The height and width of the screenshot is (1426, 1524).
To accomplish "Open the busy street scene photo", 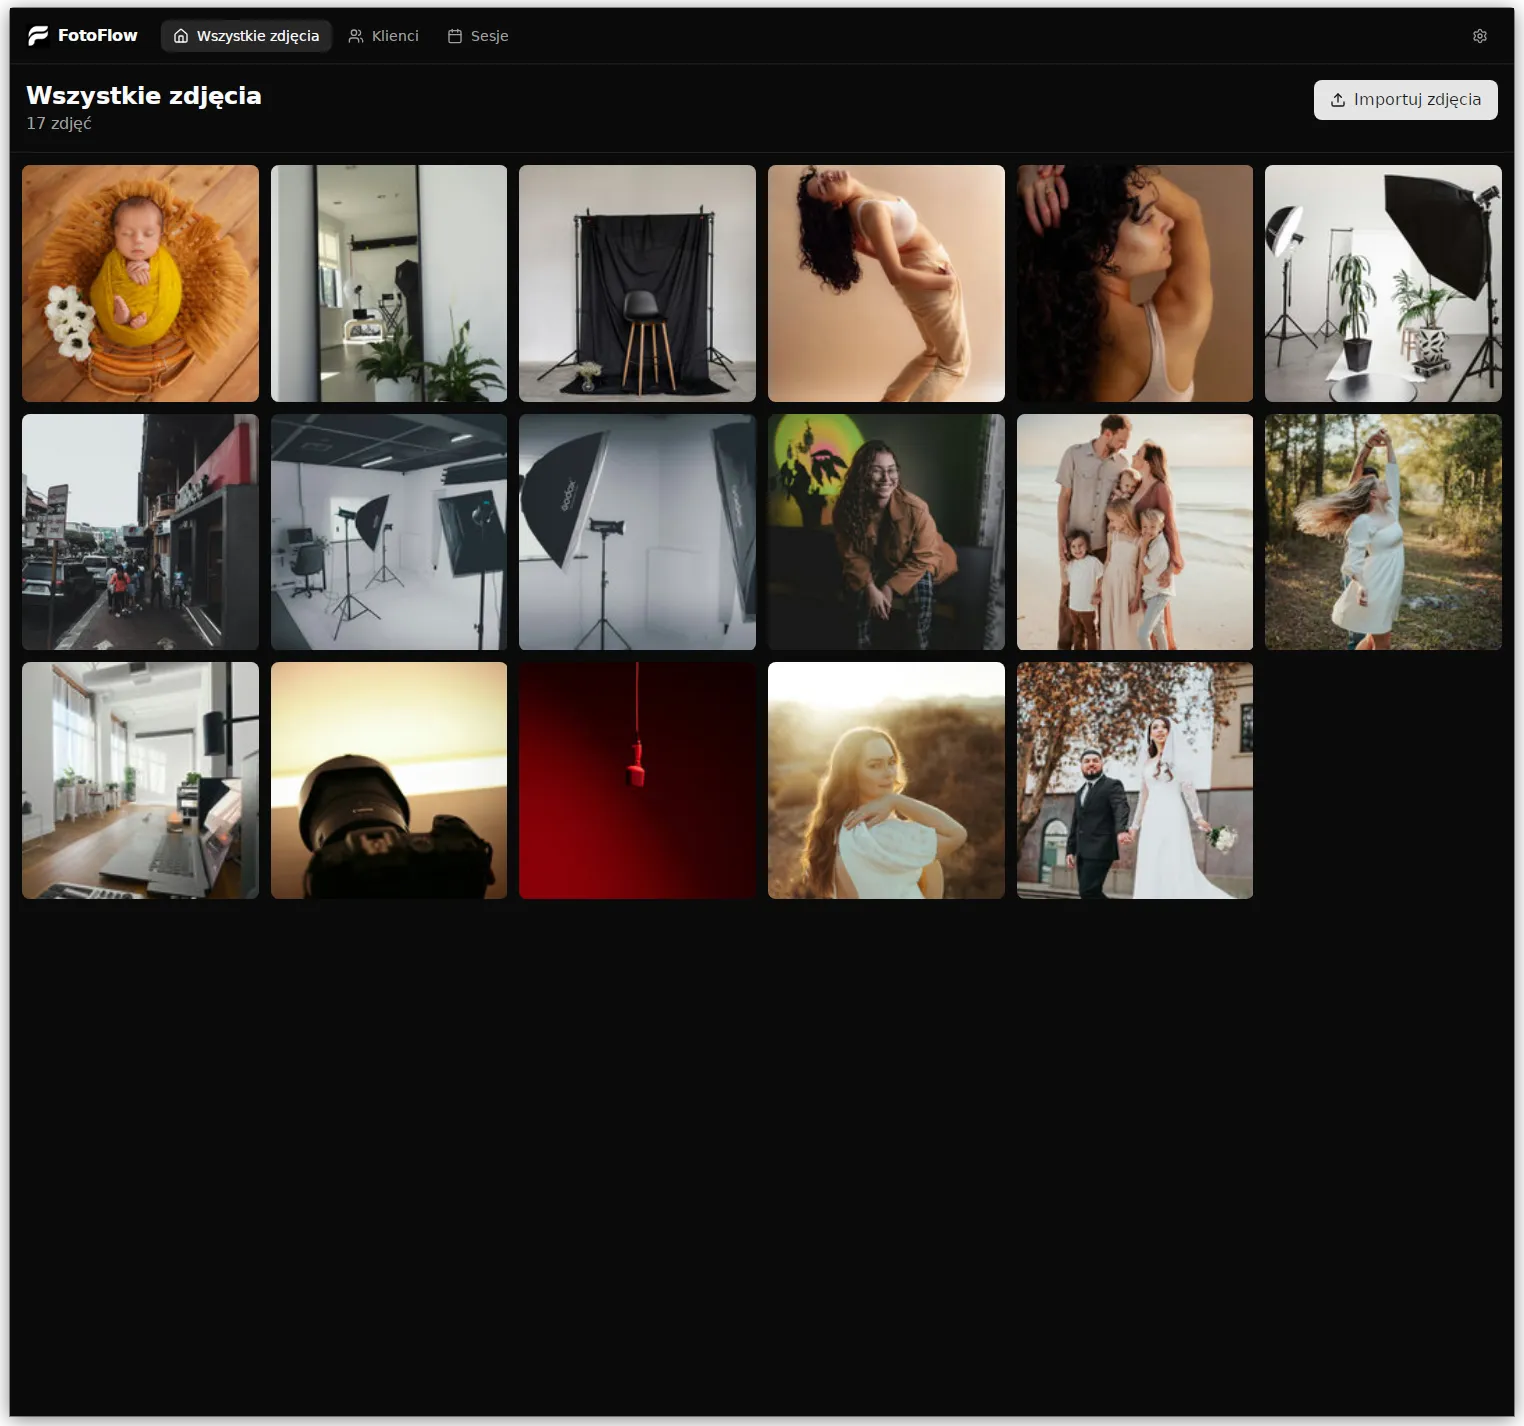I will point(140,532).
